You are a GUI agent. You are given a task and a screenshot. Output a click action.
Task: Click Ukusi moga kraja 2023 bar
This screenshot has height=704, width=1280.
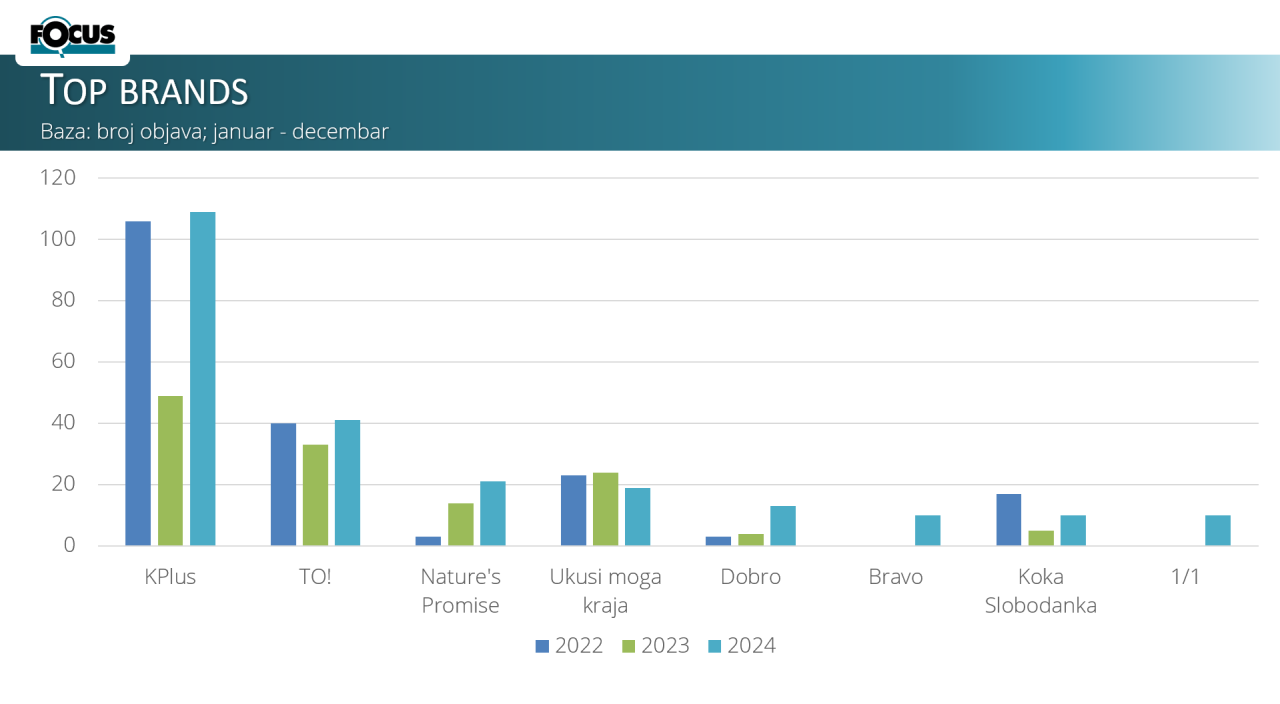(x=606, y=509)
